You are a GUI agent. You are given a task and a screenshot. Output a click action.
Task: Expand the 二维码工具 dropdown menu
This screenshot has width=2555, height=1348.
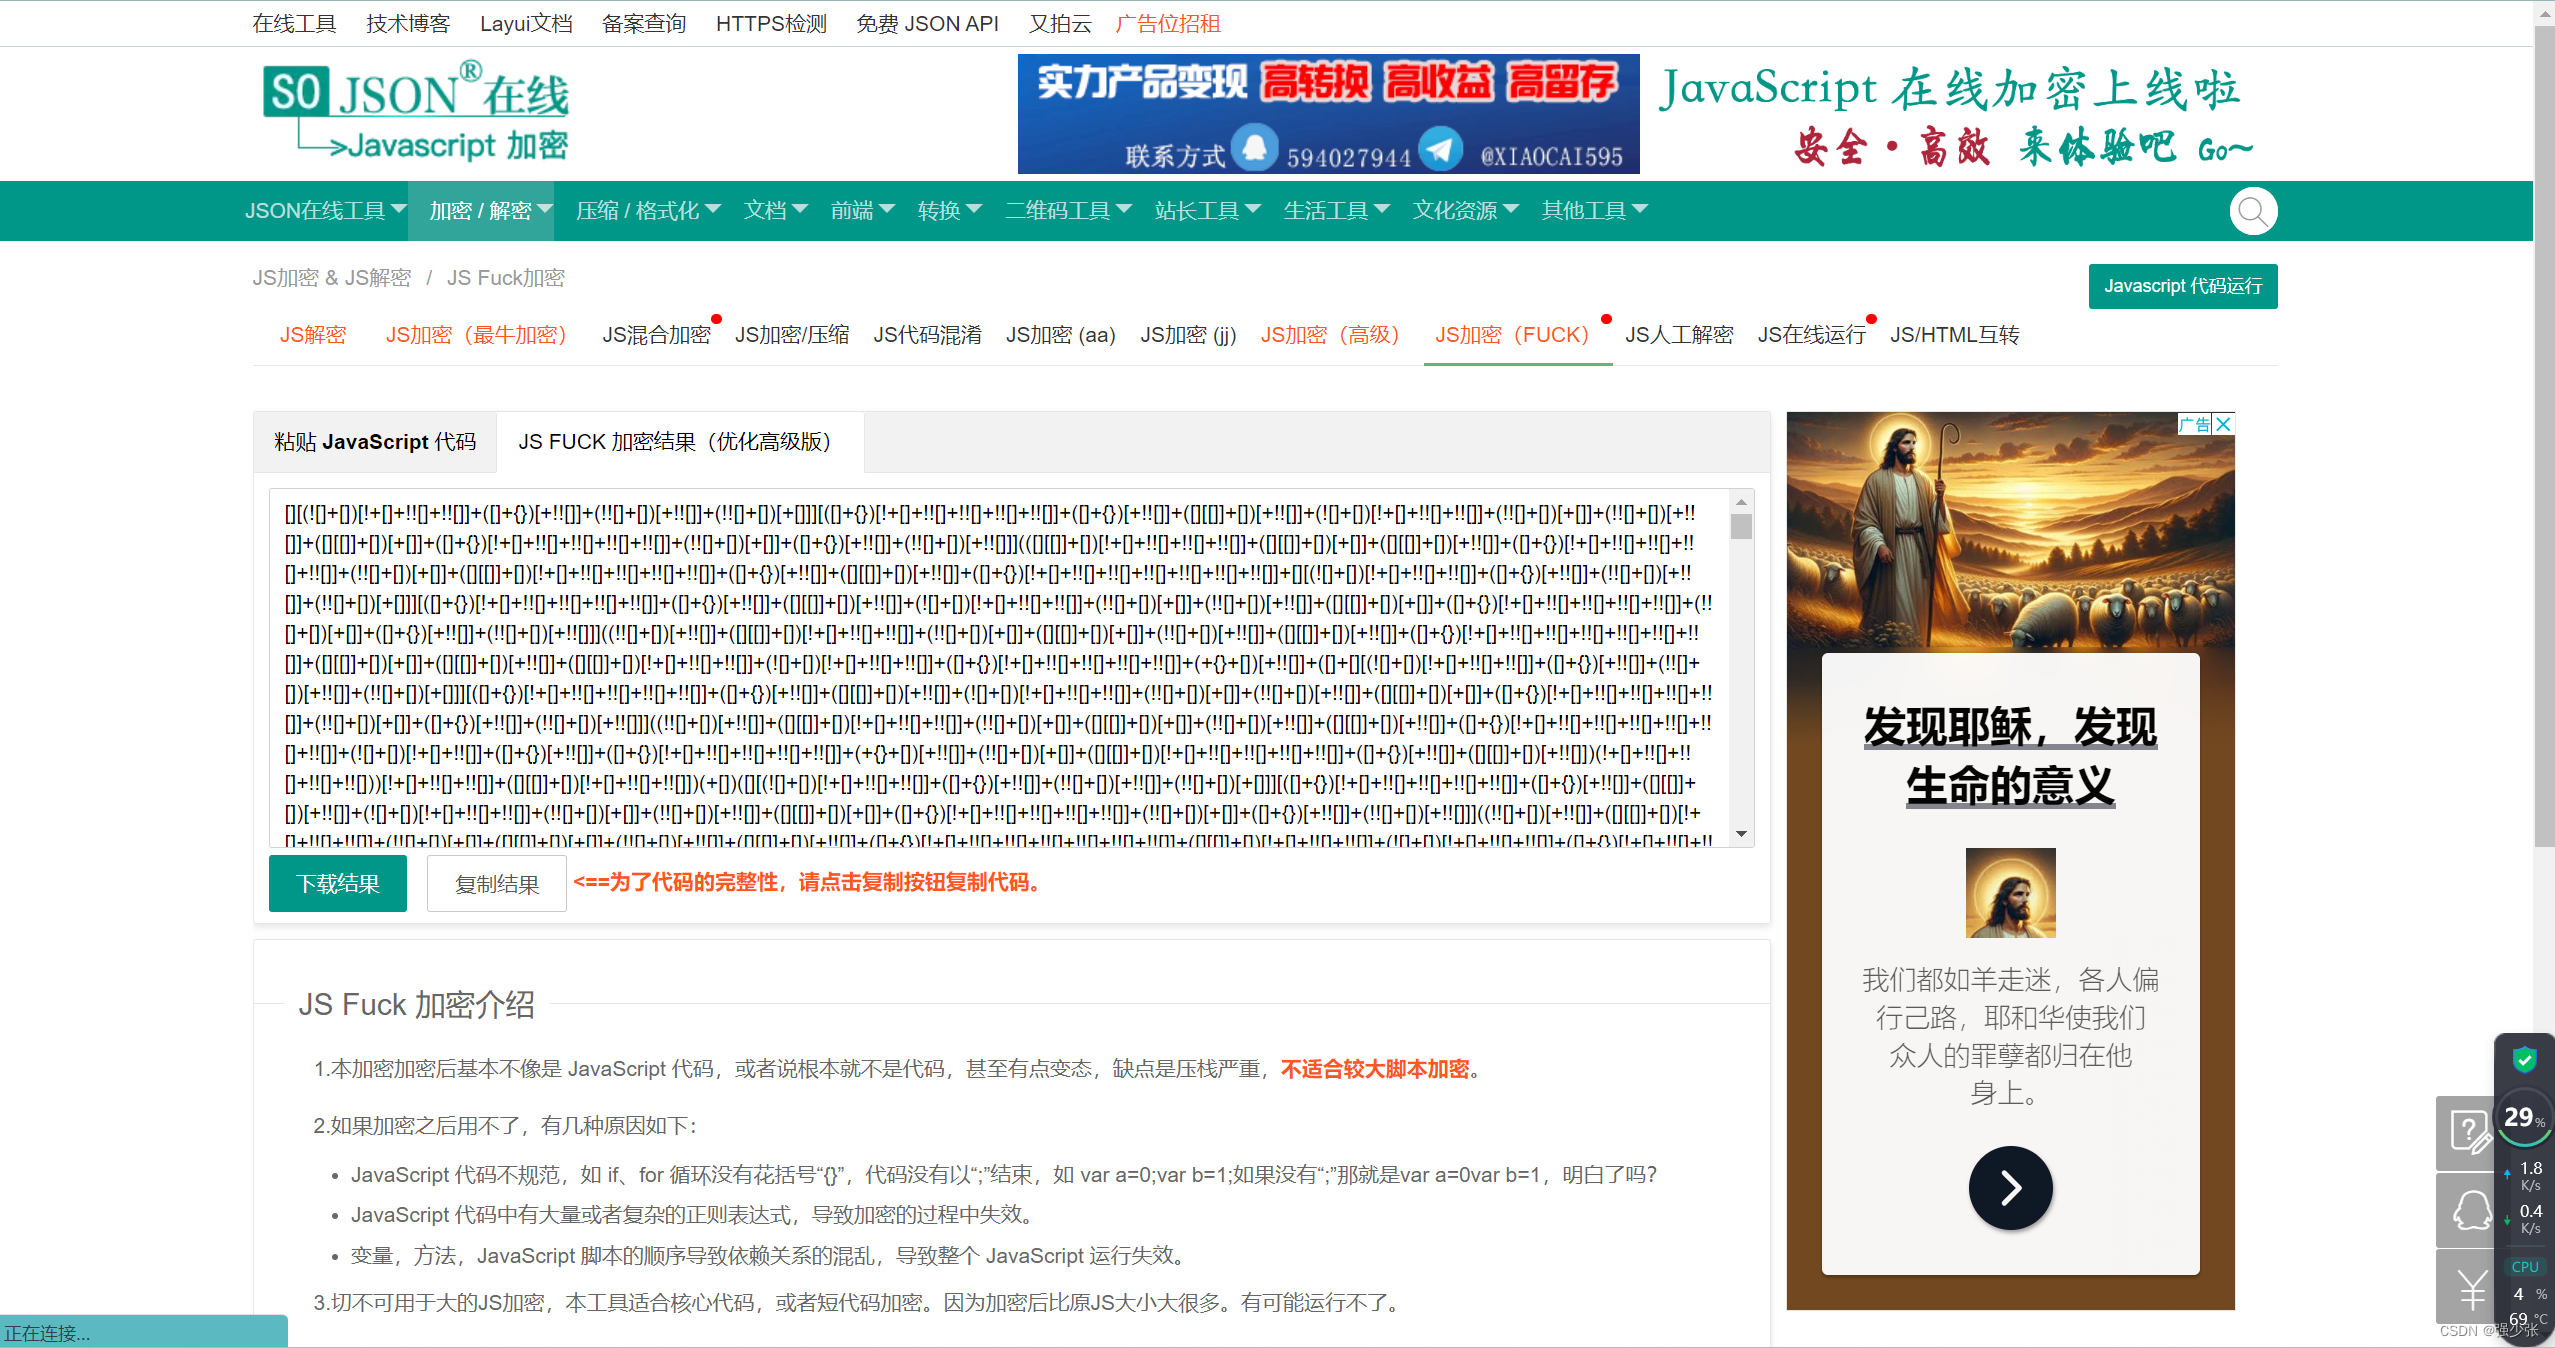pyautogui.click(x=1067, y=211)
